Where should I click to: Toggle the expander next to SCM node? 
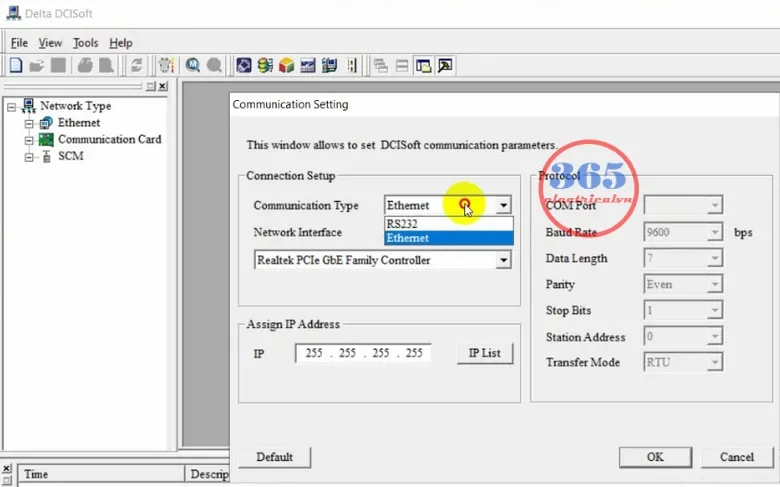click(29, 157)
